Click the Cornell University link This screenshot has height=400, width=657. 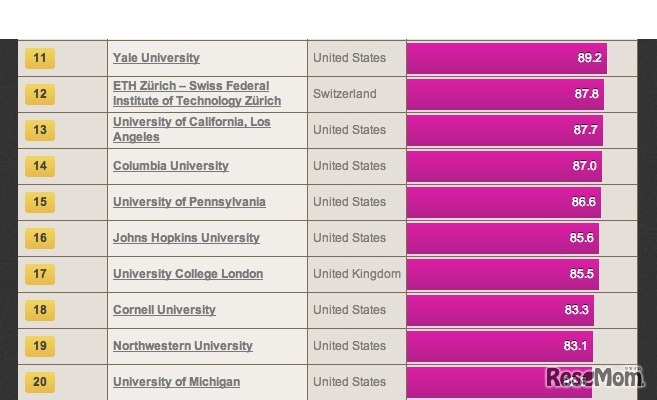(x=164, y=310)
